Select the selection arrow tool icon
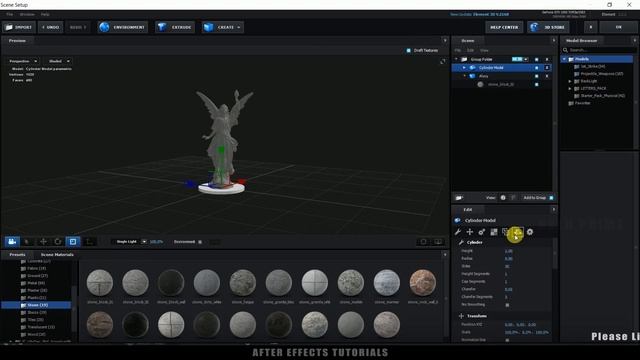This screenshot has height=360, width=640. [x=27, y=242]
